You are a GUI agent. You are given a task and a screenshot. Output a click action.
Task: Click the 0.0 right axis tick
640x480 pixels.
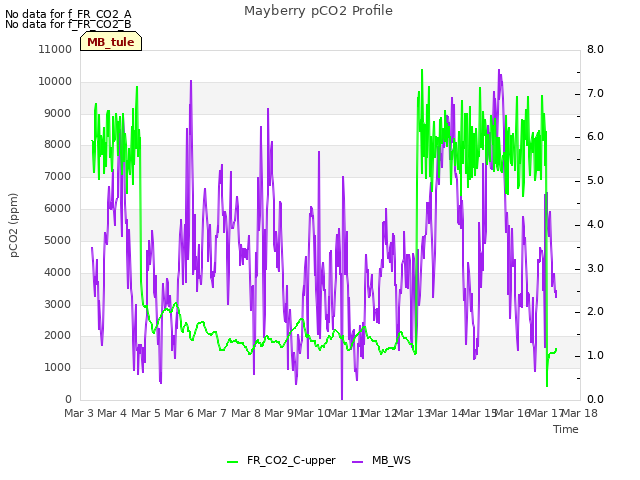595,399
